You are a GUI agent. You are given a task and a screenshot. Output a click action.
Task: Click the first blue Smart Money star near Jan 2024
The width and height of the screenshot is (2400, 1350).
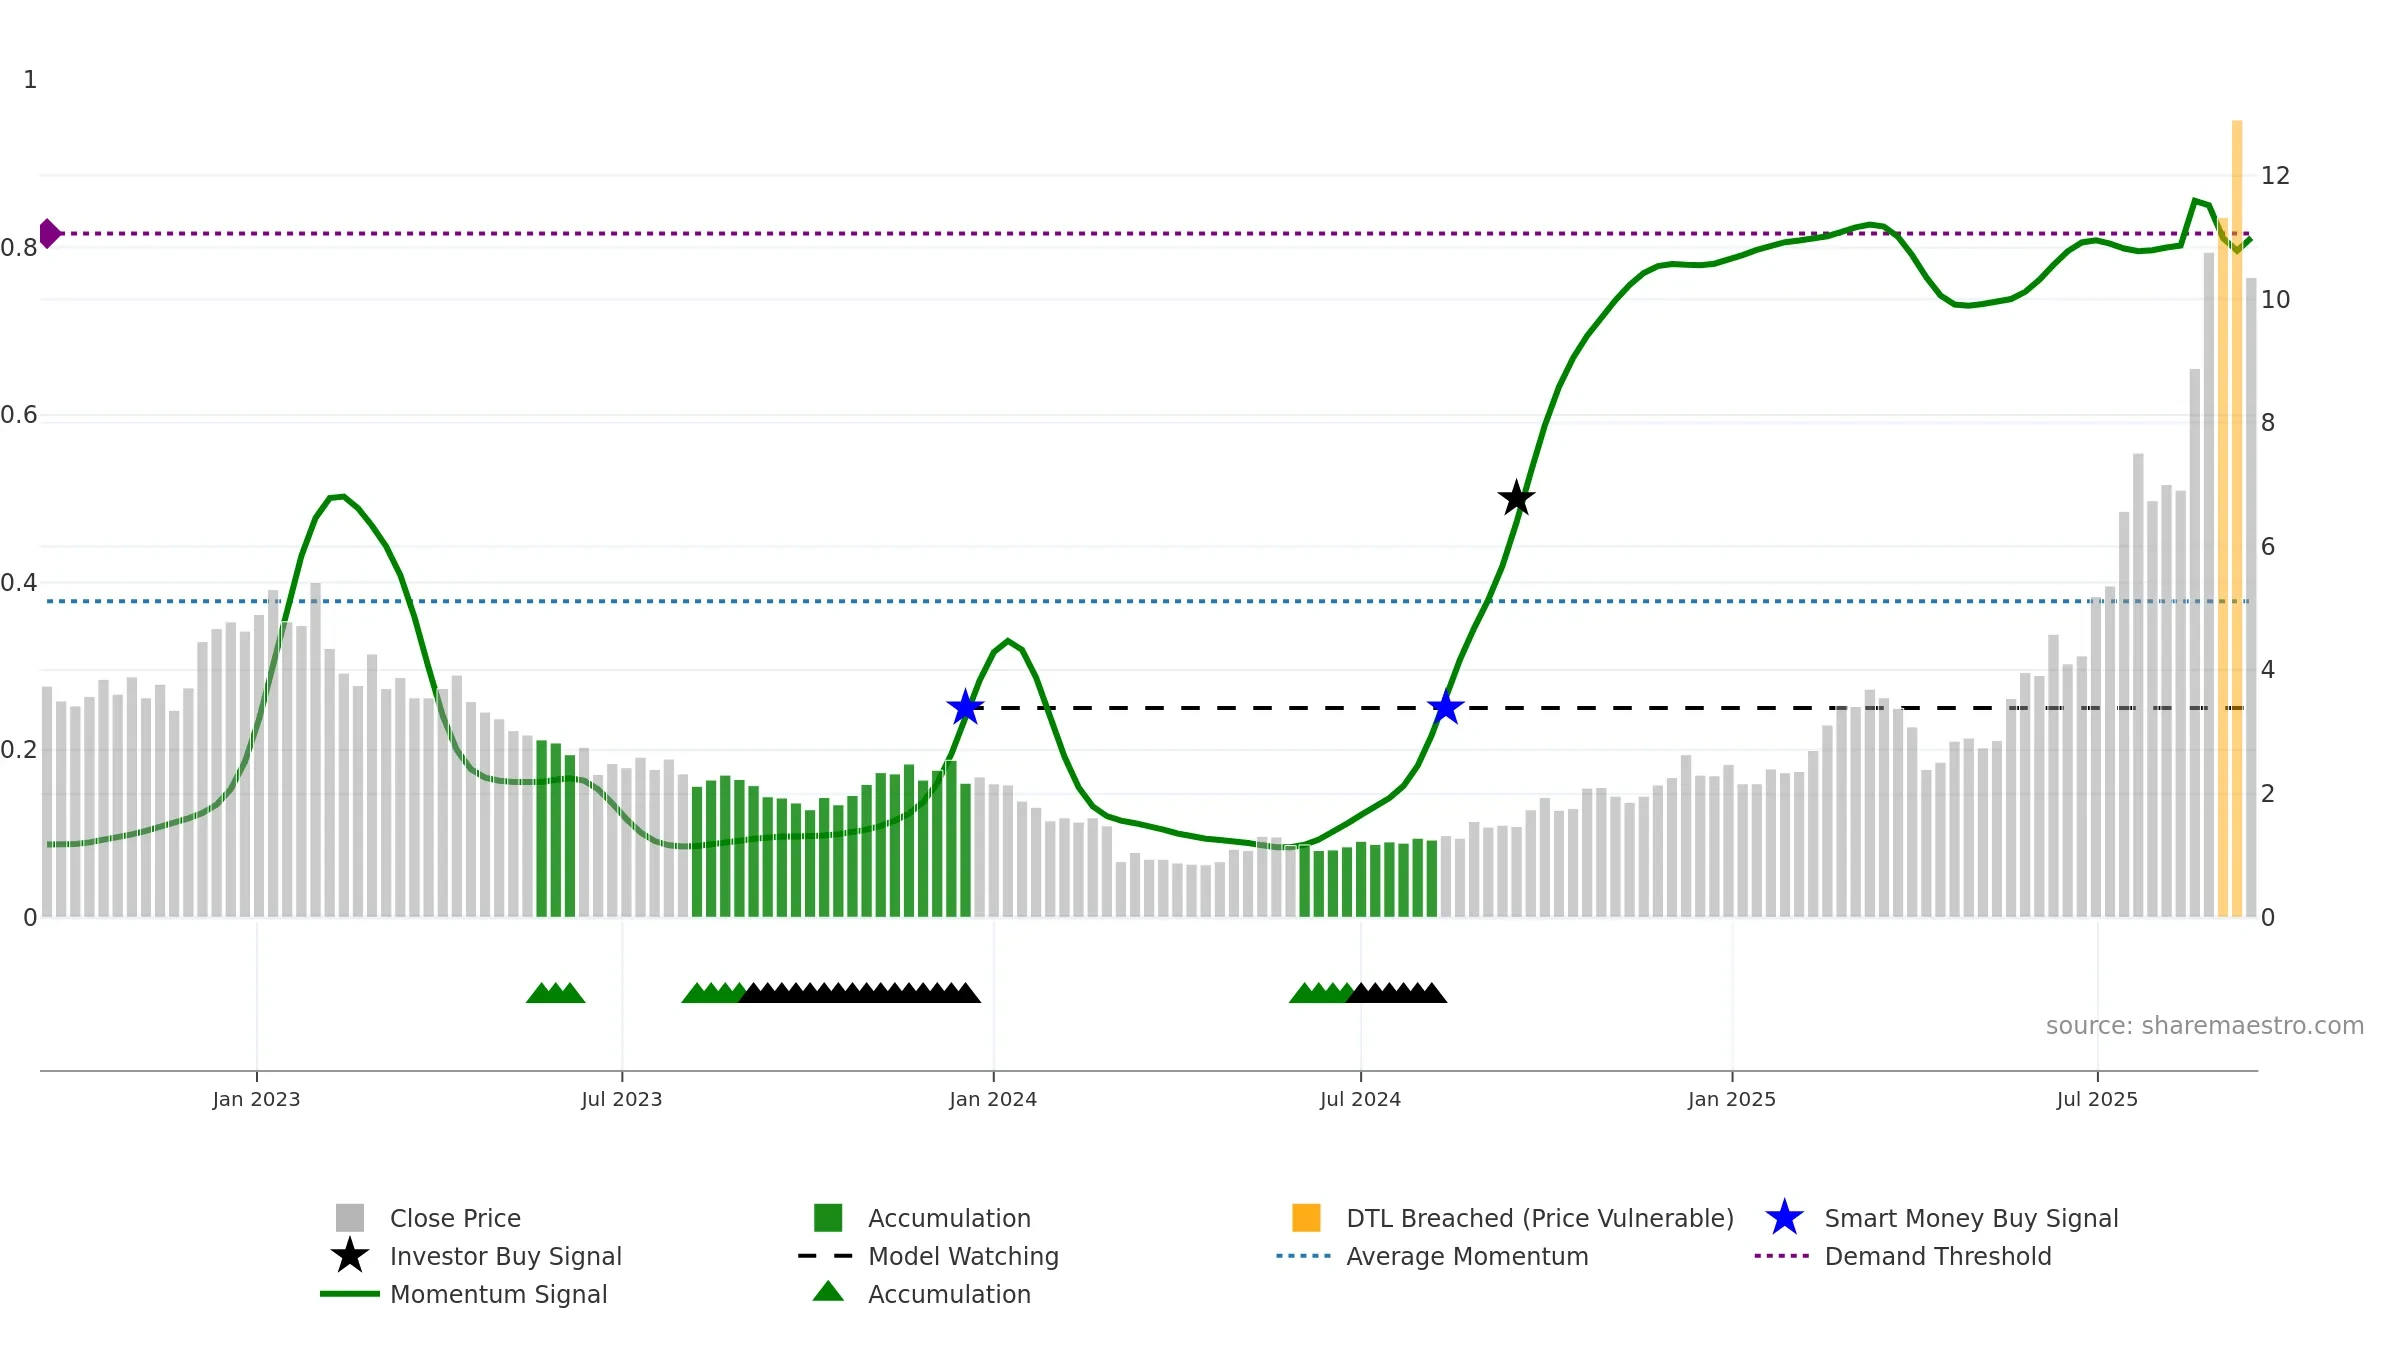coord(965,708)
